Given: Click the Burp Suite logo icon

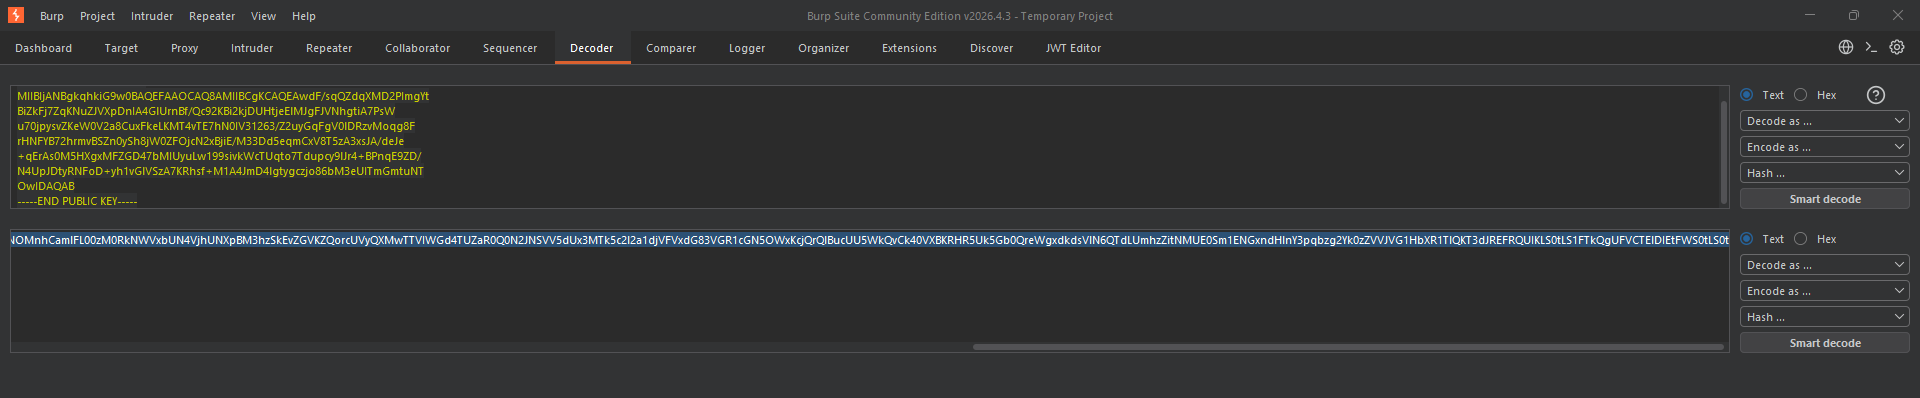Looking at the screenshot, I should 16,16.
